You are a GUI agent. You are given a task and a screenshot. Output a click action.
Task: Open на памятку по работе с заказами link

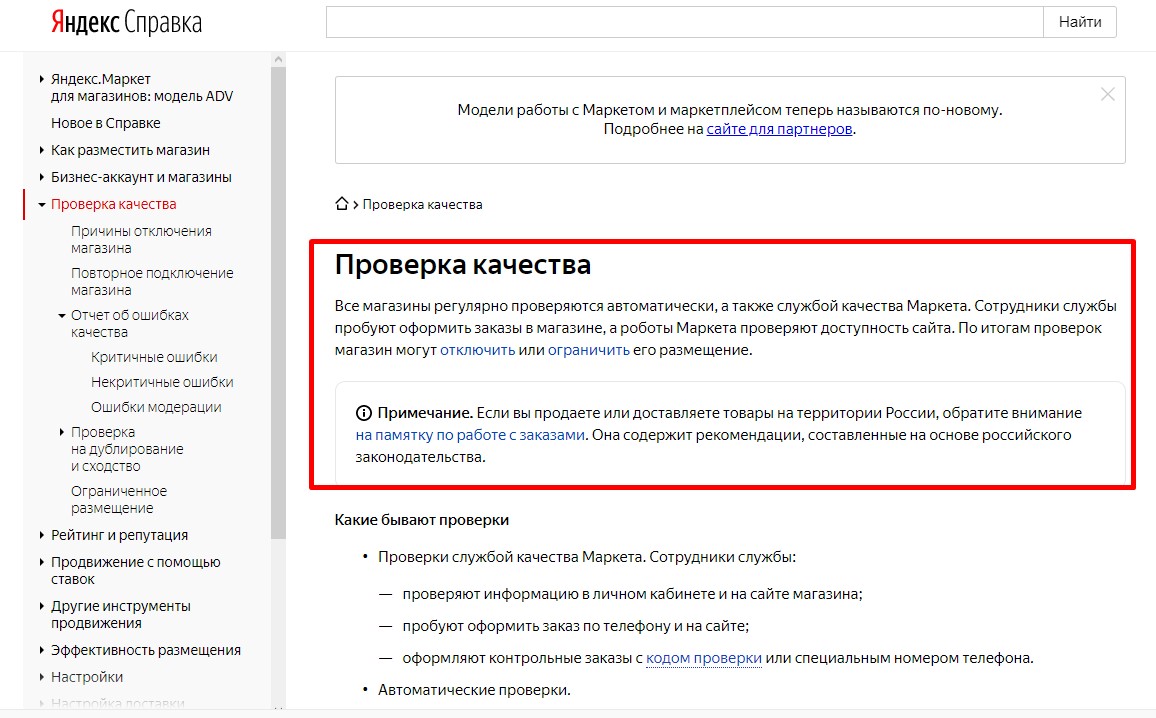point(470,435)
